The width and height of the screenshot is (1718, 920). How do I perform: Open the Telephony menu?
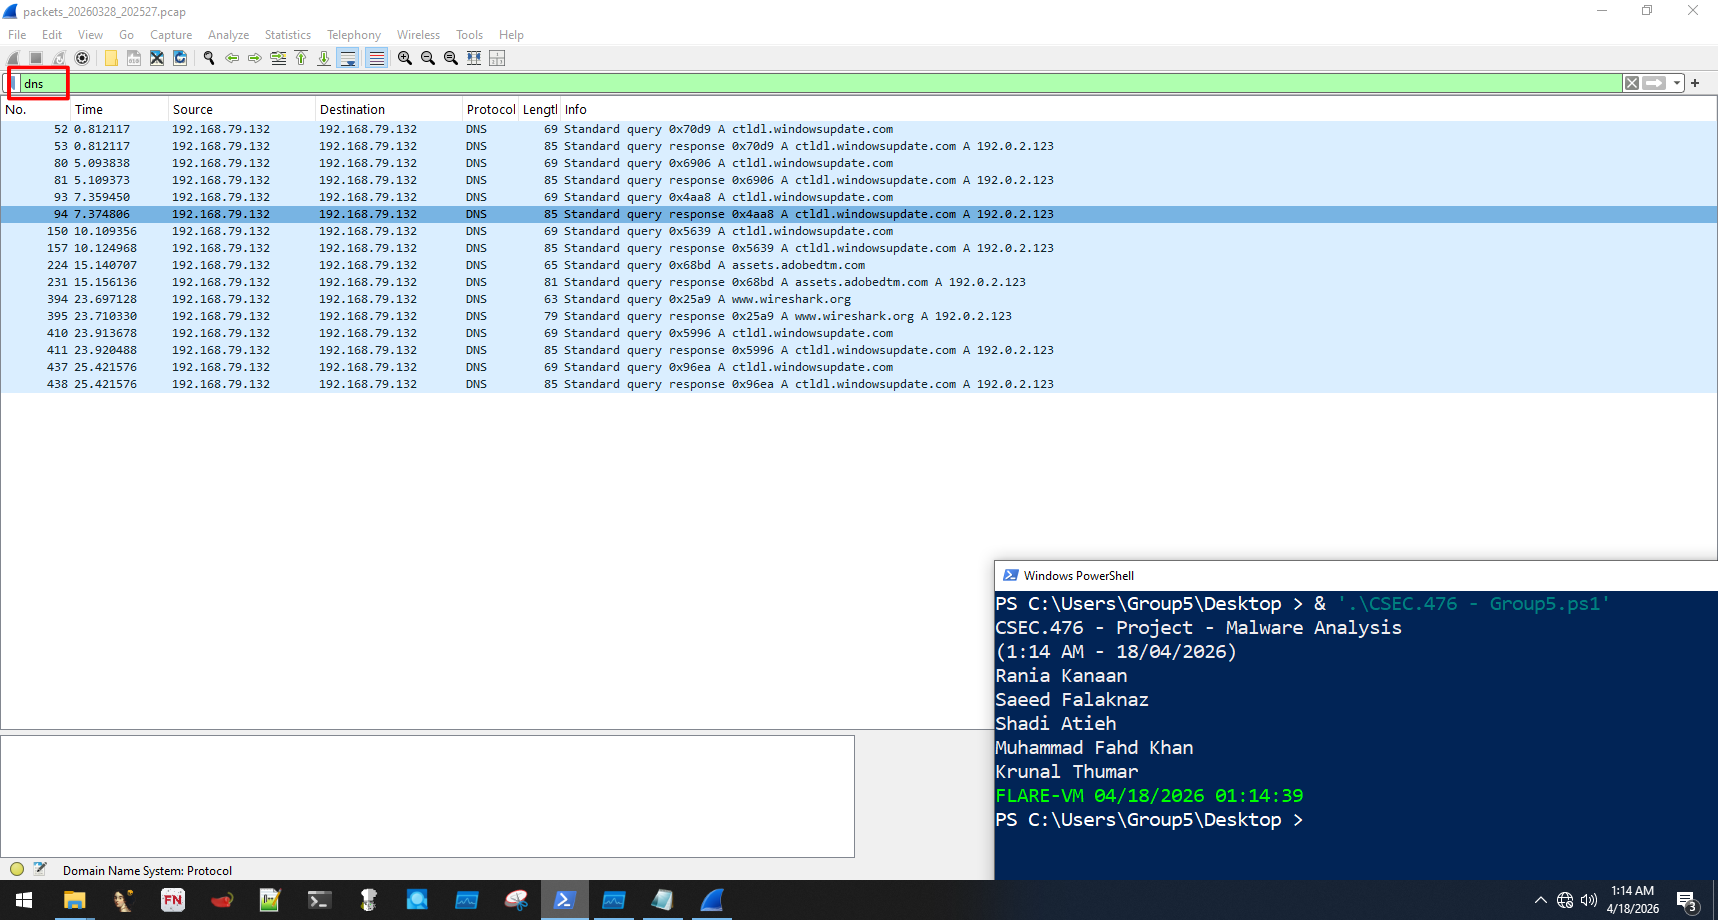click(x=354, y=35)
